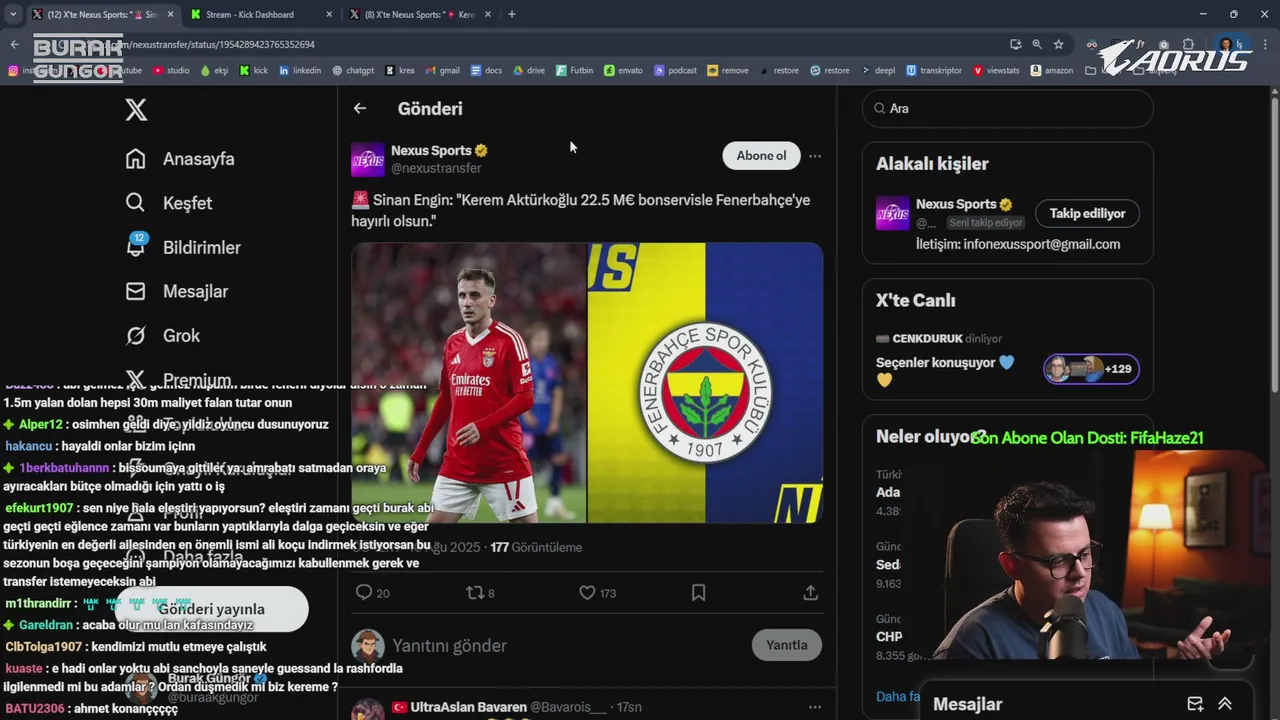Compose new message icon in Mesajlar drawer
The height and width of the screenshot is (720, 1280).
tap(1194, 704)
